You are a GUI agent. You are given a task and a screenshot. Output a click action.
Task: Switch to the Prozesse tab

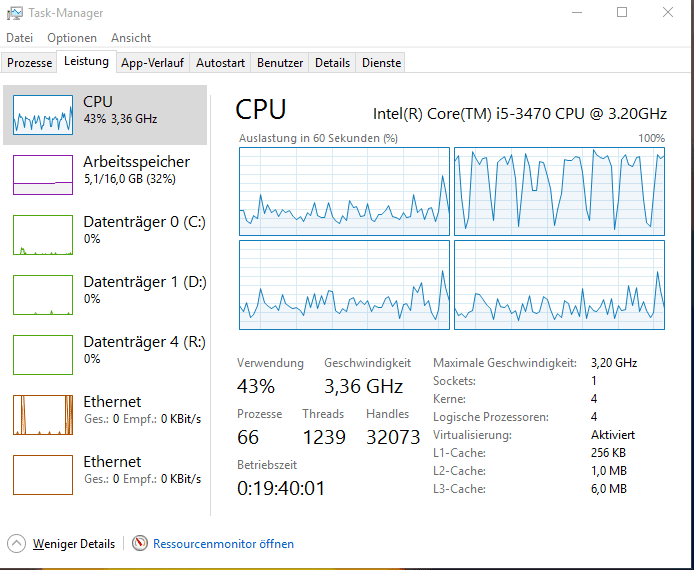tap(30, 62)
